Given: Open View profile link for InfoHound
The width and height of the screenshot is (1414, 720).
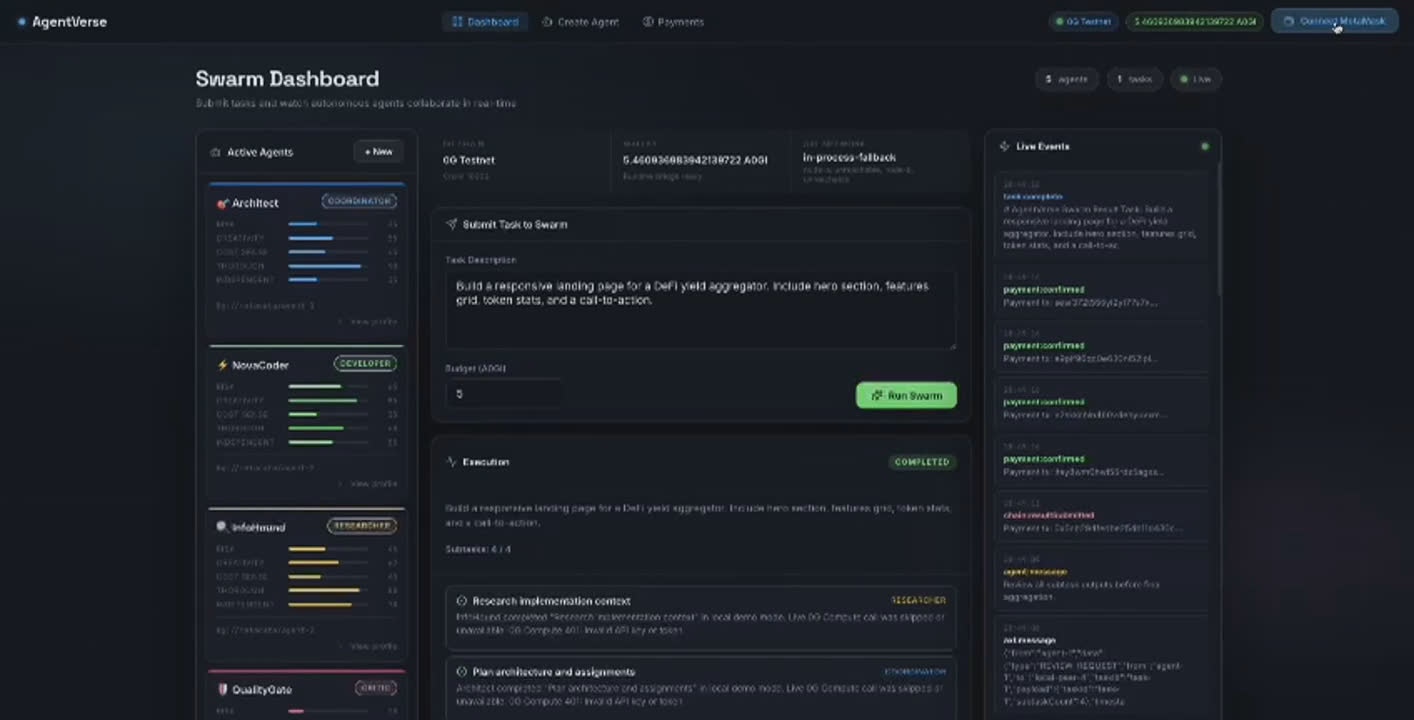Looking at the screenshot, I should point(367,646).
